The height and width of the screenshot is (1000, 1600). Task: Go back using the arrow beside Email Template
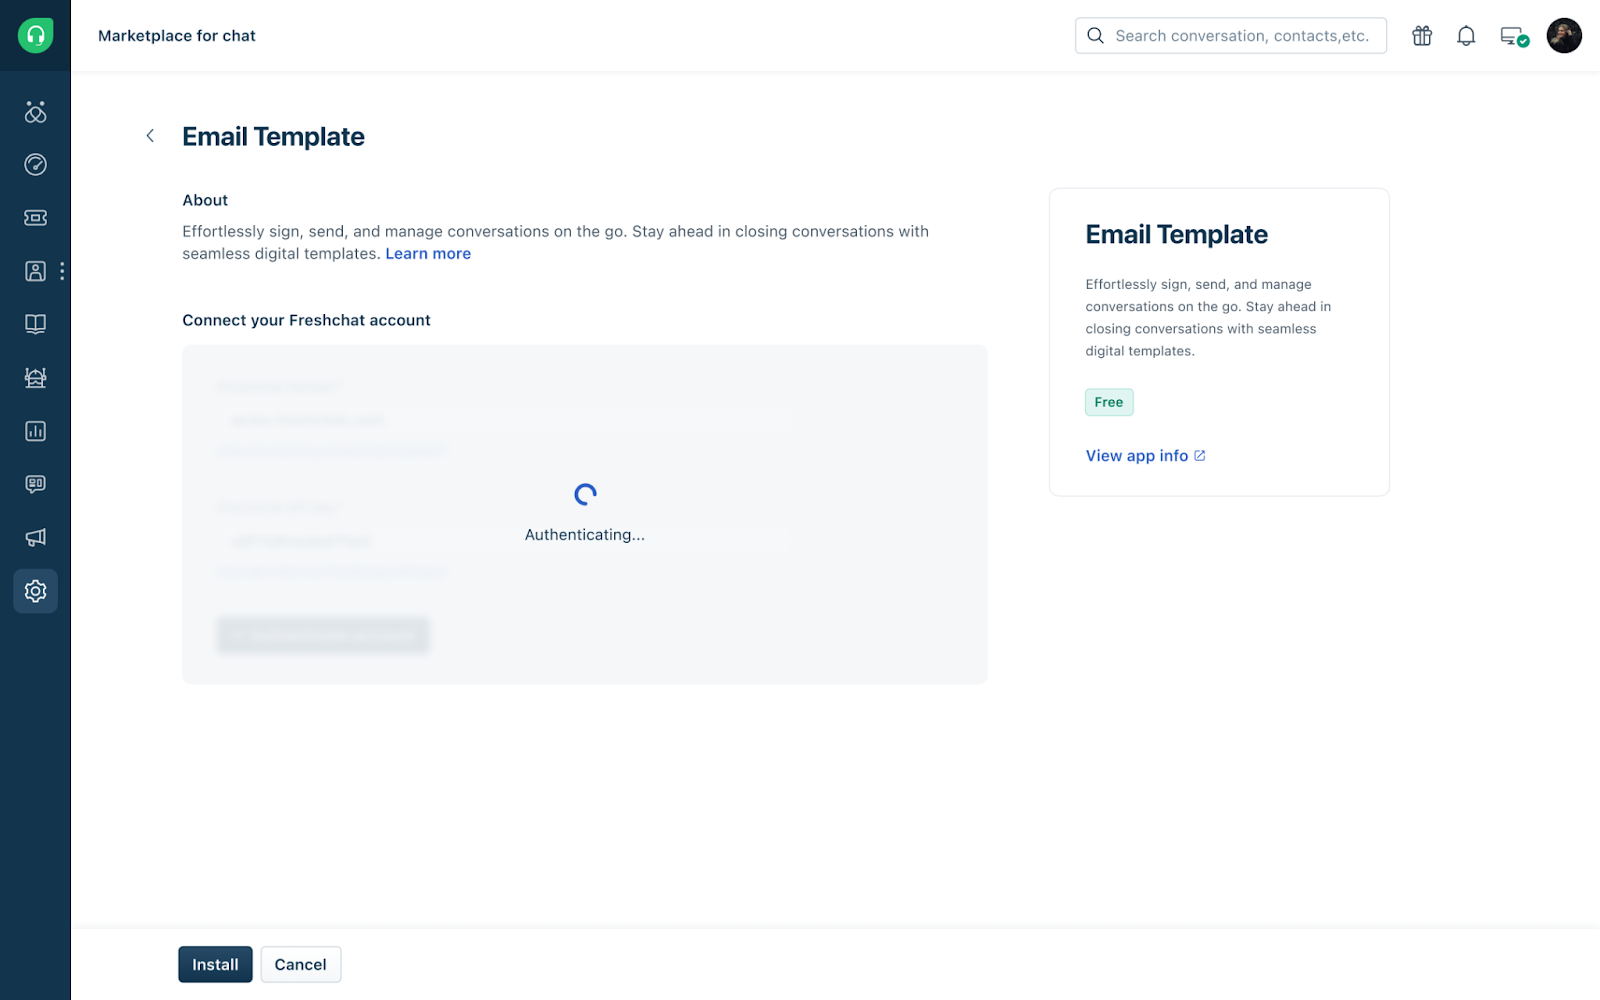[150, 136]
